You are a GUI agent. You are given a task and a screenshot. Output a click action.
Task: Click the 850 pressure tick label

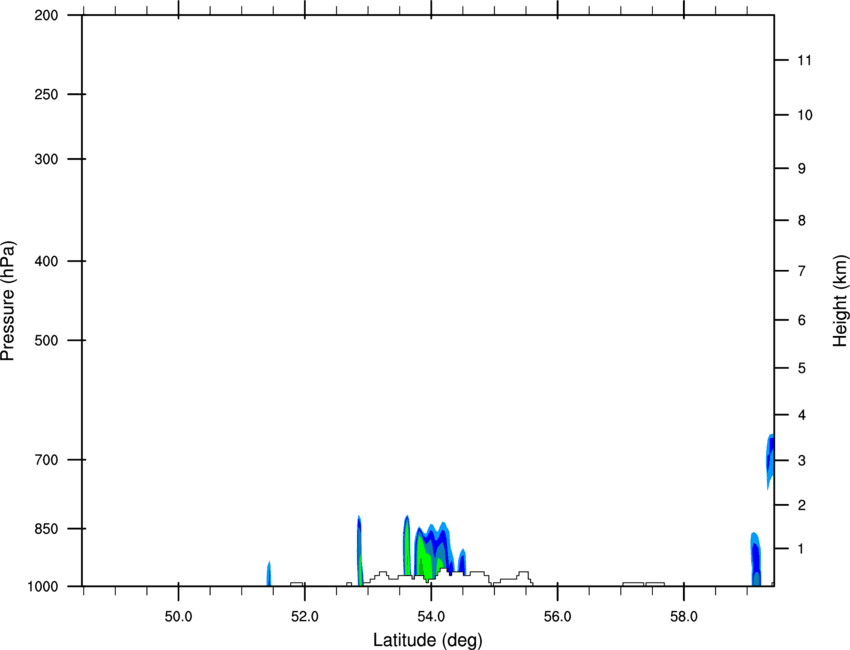(x=46, y=529)
